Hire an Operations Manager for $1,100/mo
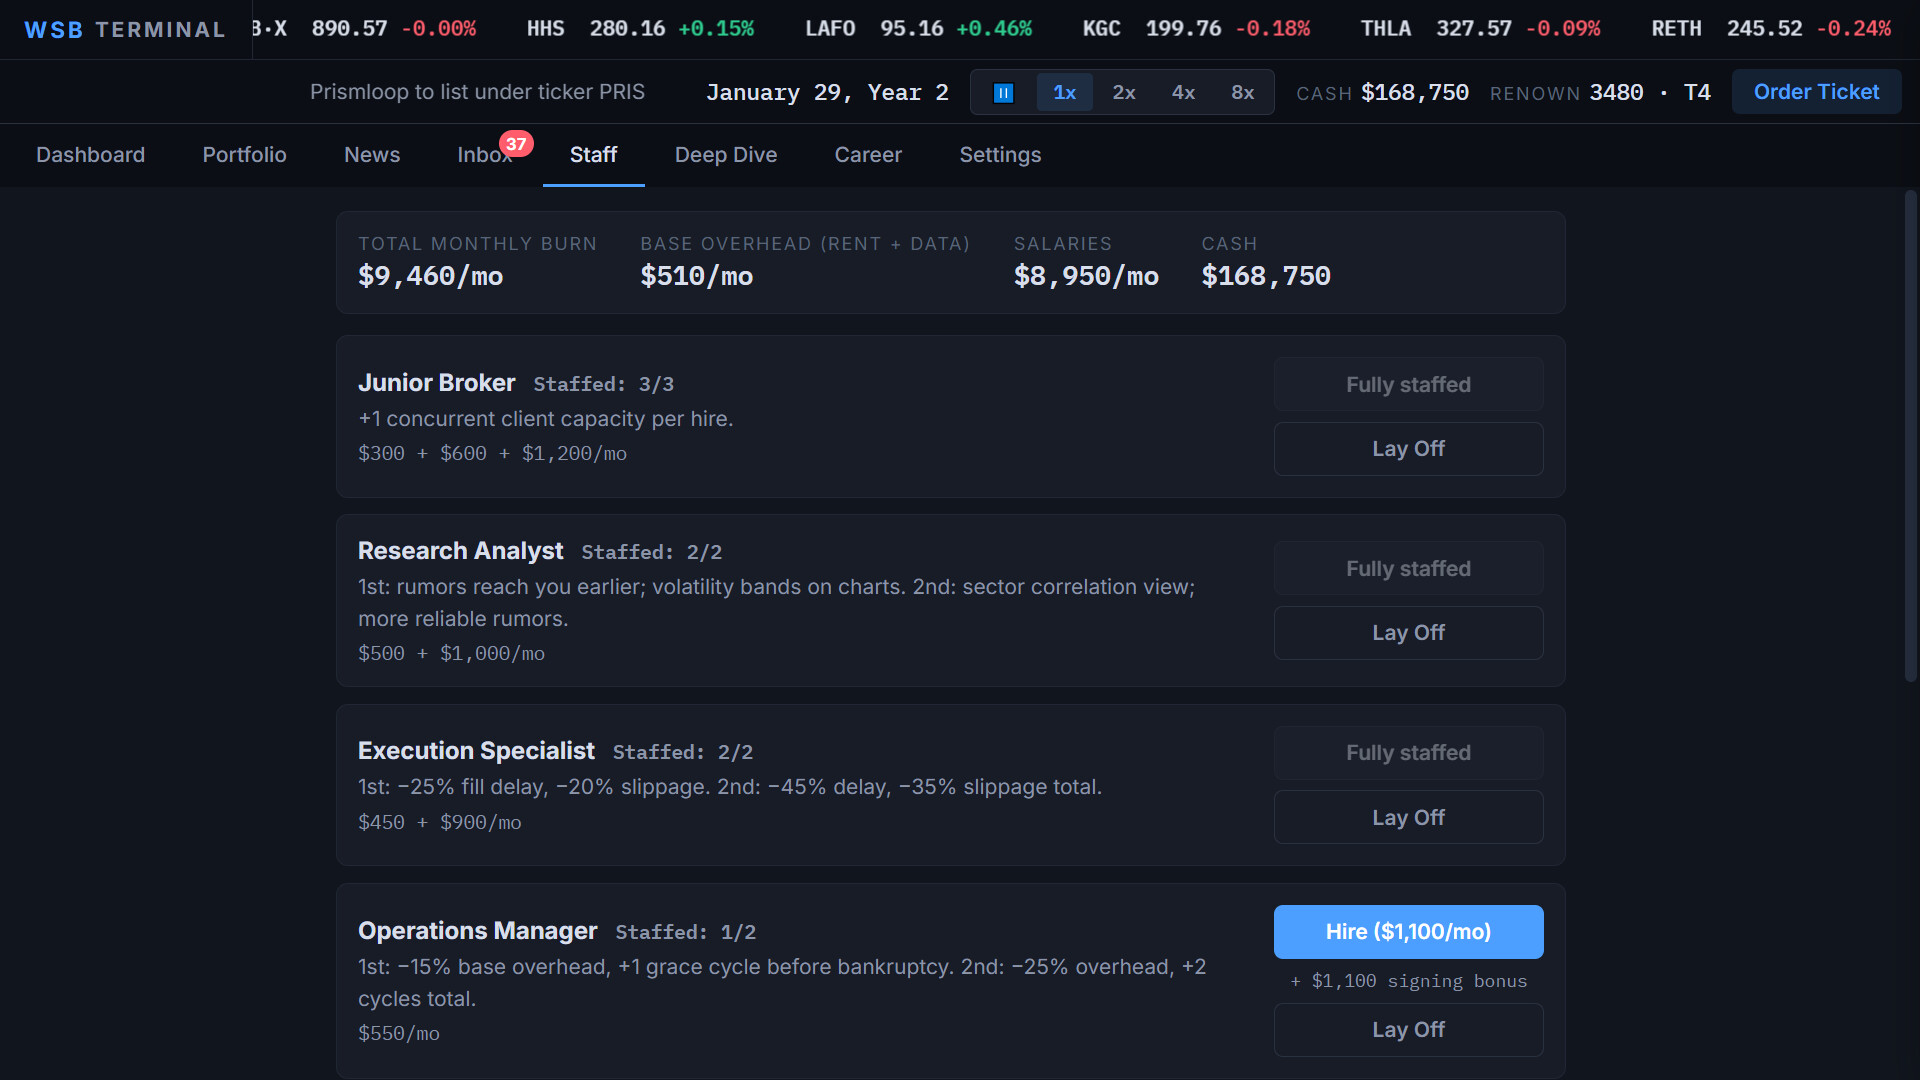The height and width of the screenshot is (1080, 1920). click(1408, 932)
